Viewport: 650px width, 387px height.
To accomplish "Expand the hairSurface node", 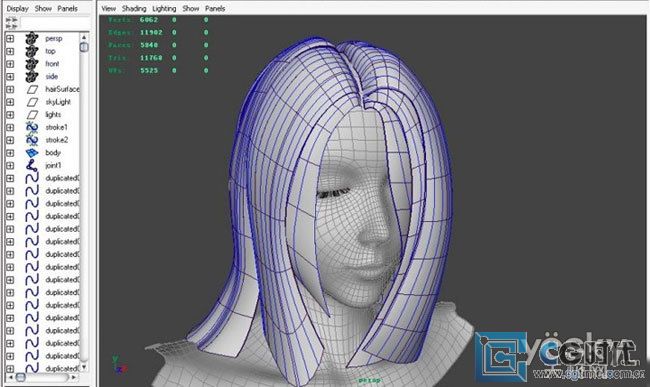I will click(x=10, y=89).
